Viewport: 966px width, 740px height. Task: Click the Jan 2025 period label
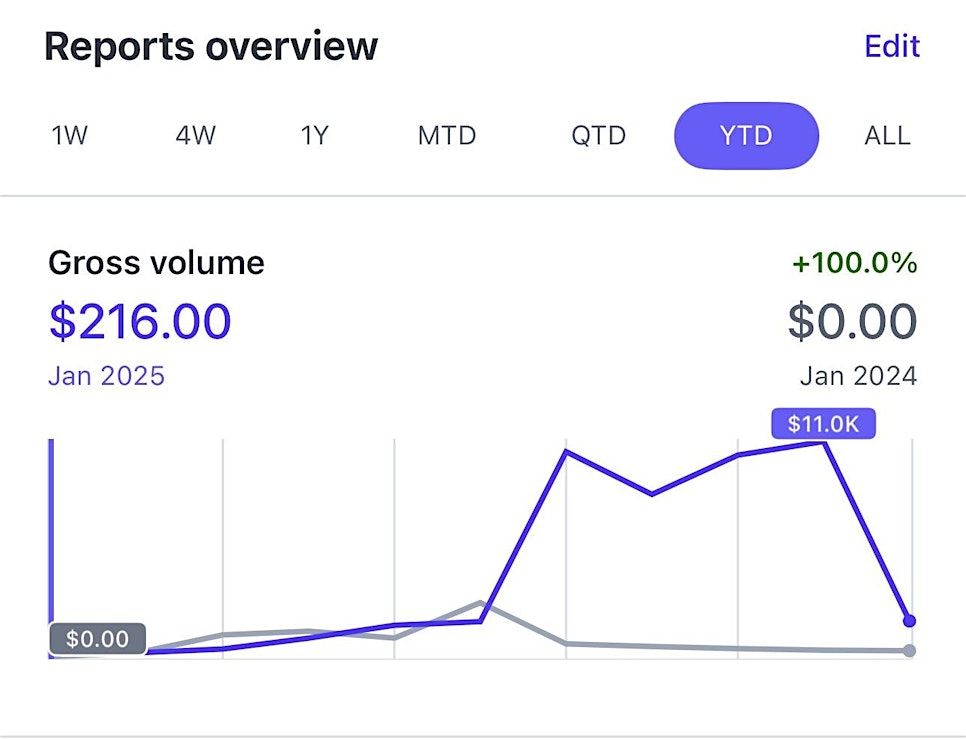[106, 376]
